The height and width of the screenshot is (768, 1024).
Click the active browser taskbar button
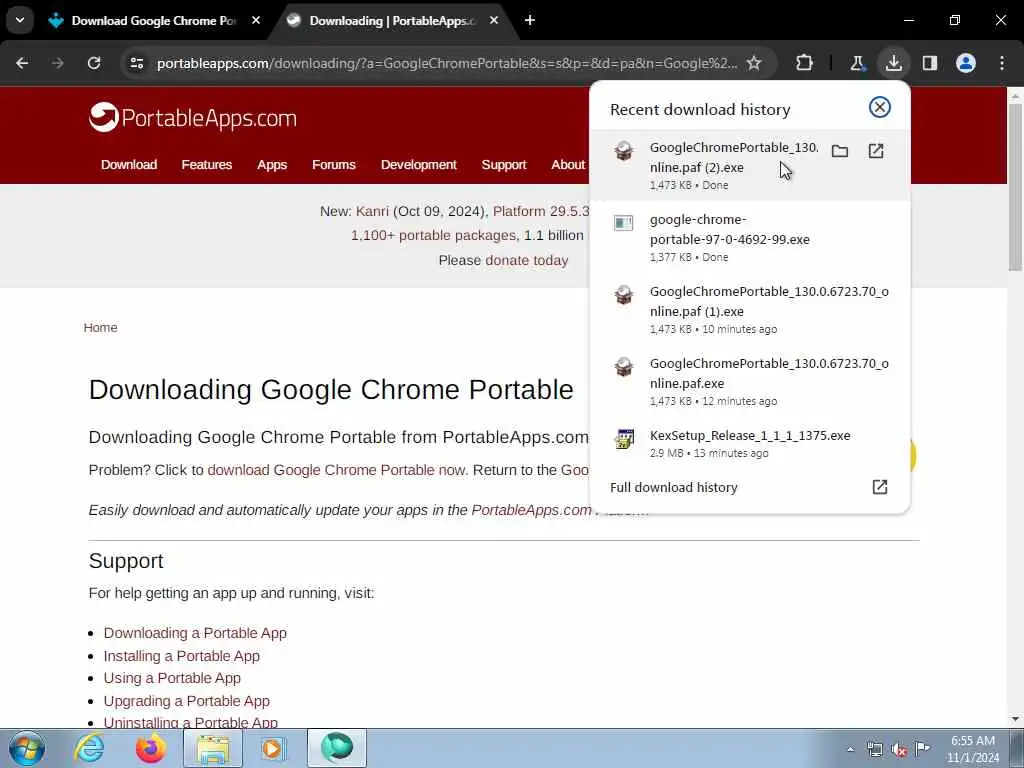point(336,748)
